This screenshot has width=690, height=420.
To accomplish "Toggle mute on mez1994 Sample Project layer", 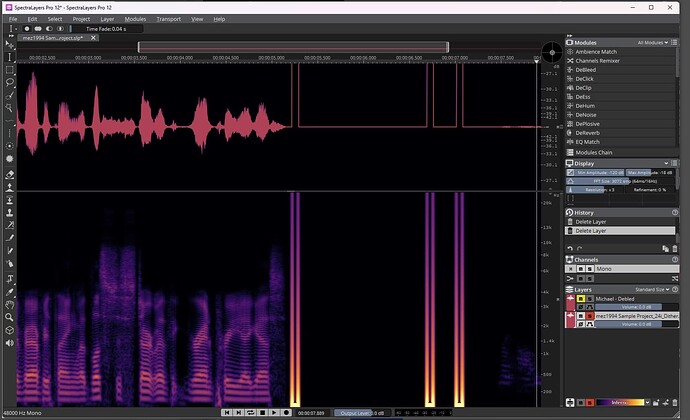I will [581, 316].
